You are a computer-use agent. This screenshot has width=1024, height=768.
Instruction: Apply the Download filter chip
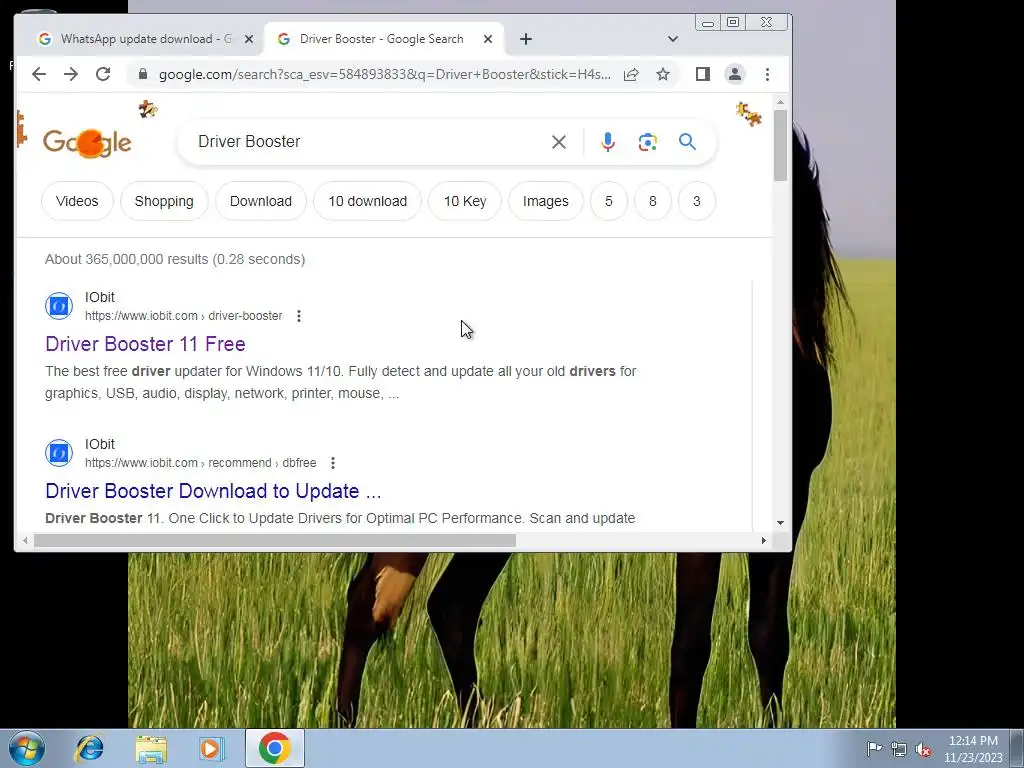pyautogui.click(x=261, y=201)
